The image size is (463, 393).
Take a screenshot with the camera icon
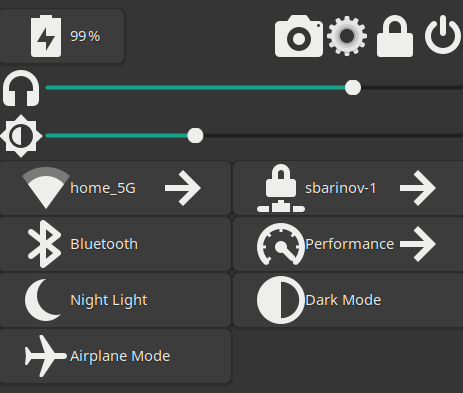click(x=299, y=36)
